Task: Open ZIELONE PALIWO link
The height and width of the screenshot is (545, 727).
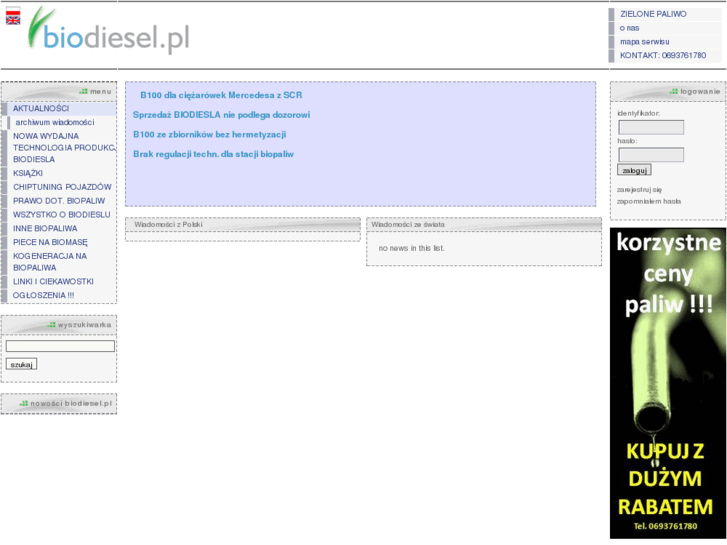Action: (x=653, y=14)
